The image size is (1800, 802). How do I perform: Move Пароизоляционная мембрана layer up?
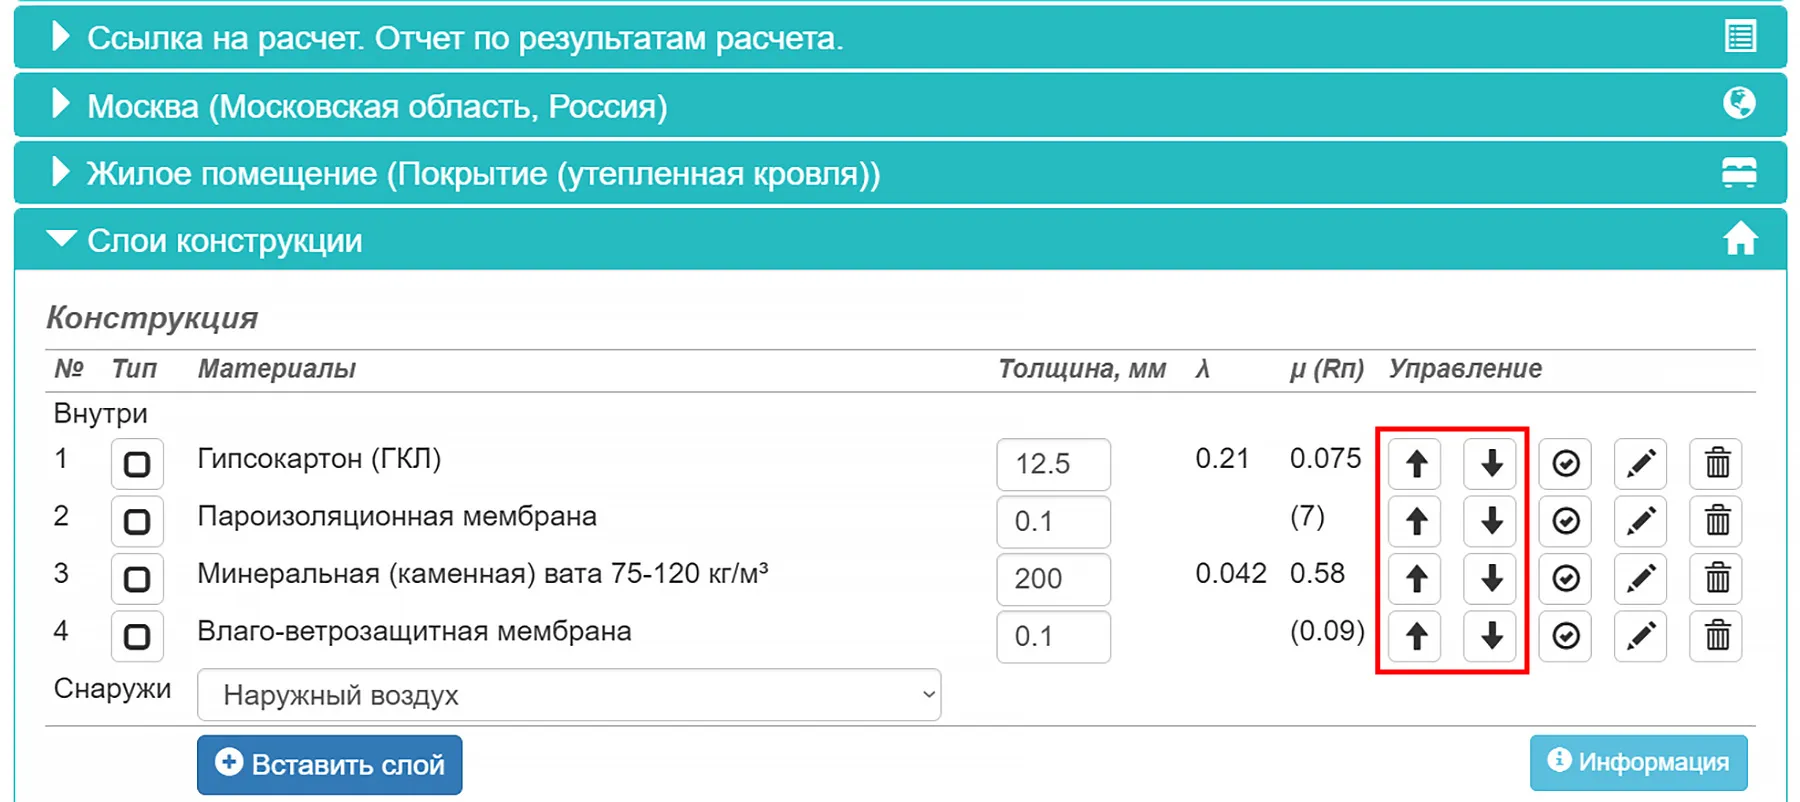pyautogui.click(x=1415, y=521)
